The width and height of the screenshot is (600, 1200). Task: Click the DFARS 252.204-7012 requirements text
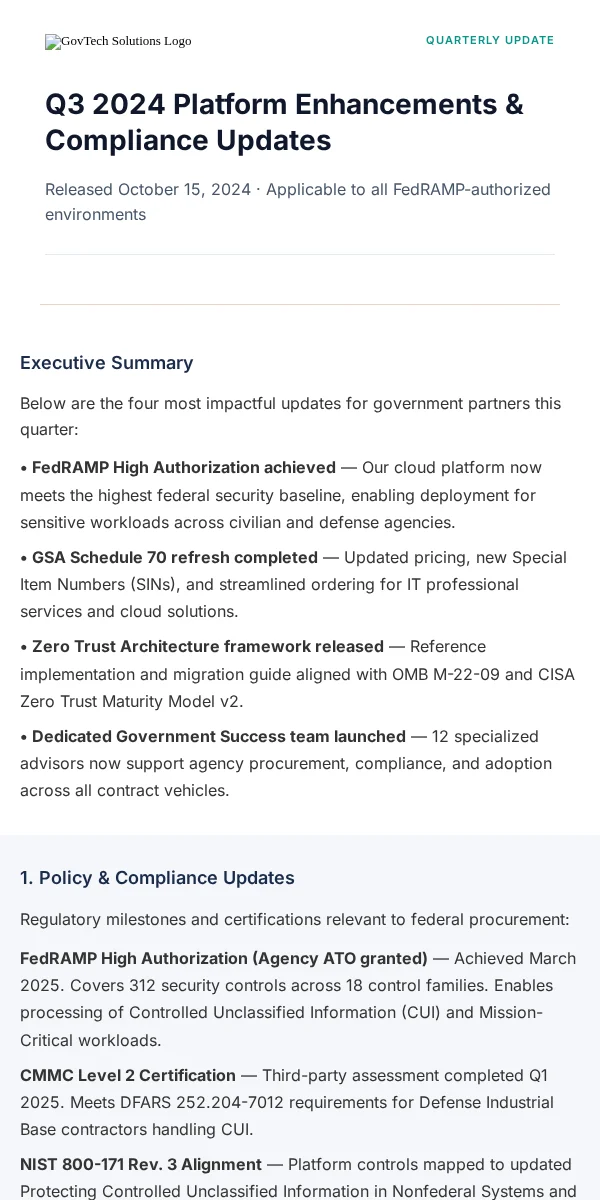point(291,1102)
